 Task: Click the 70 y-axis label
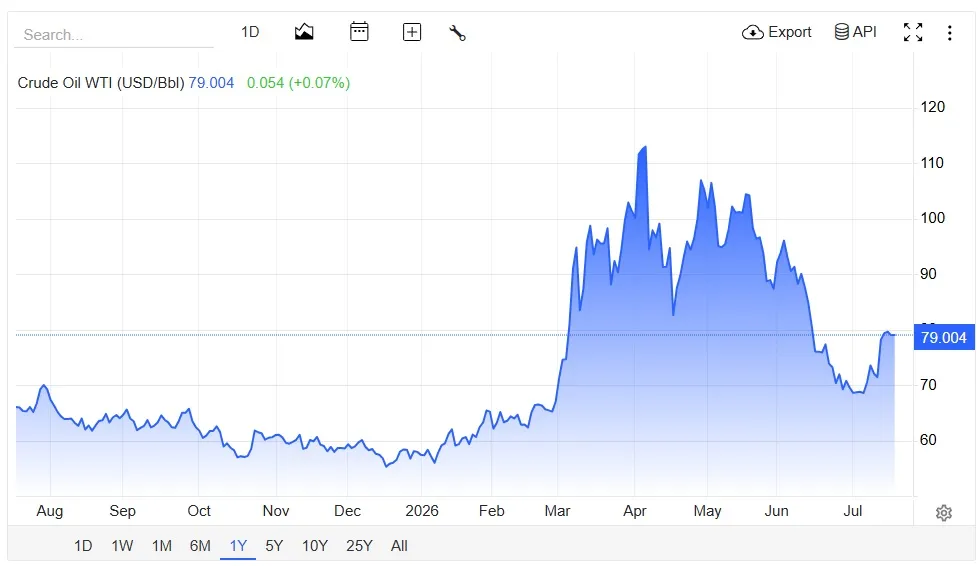(928, 385)
